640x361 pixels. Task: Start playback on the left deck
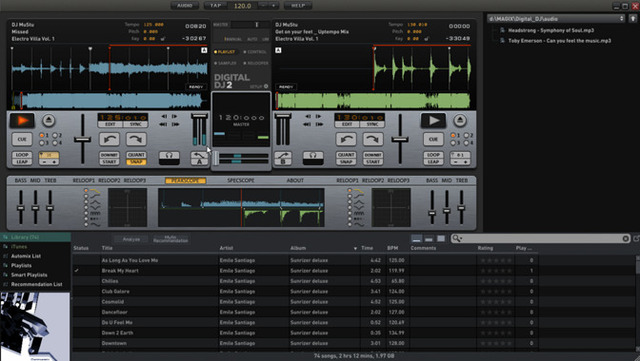point(22,120)
